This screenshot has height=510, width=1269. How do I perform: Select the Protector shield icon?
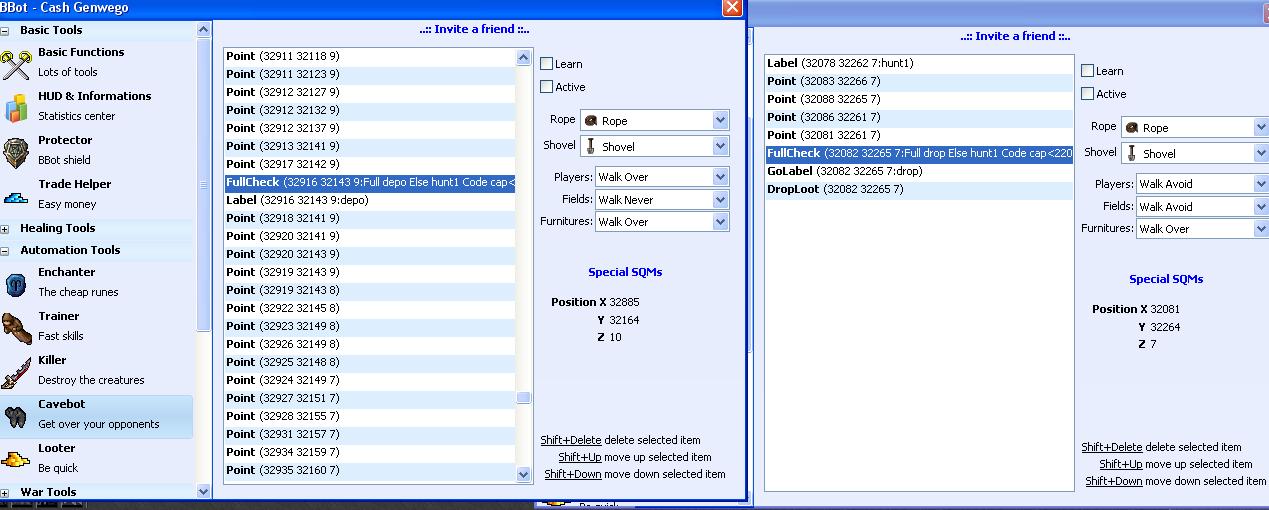[17, 151]
